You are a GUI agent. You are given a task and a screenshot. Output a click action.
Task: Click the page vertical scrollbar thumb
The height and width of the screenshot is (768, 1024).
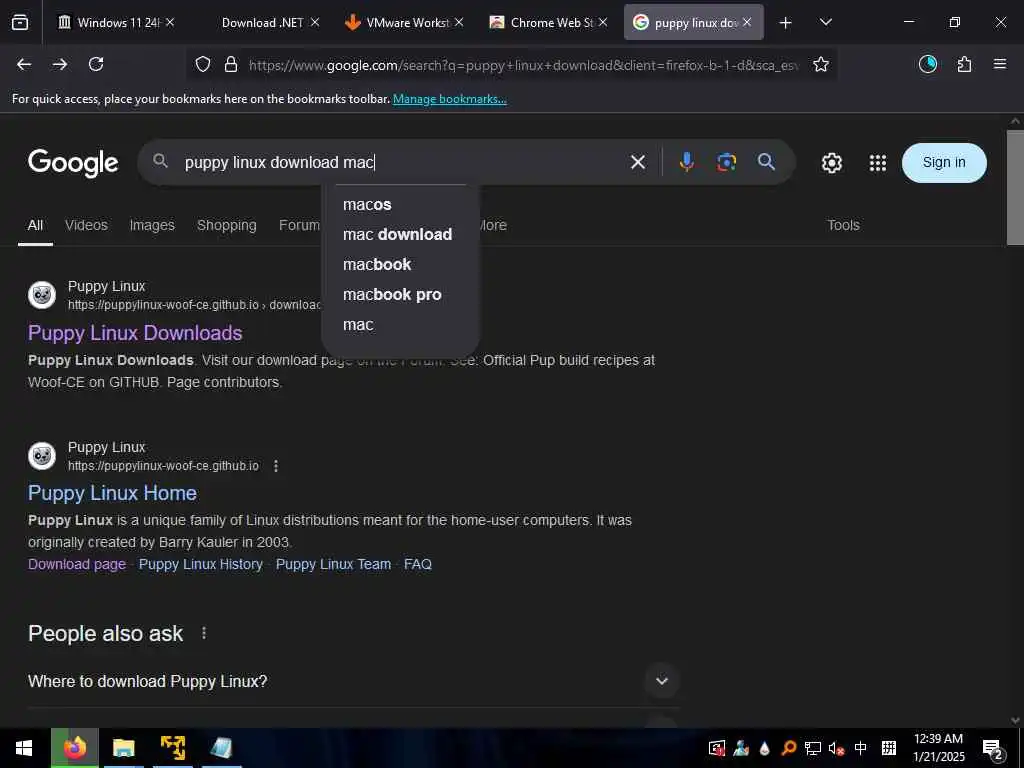1015,187
